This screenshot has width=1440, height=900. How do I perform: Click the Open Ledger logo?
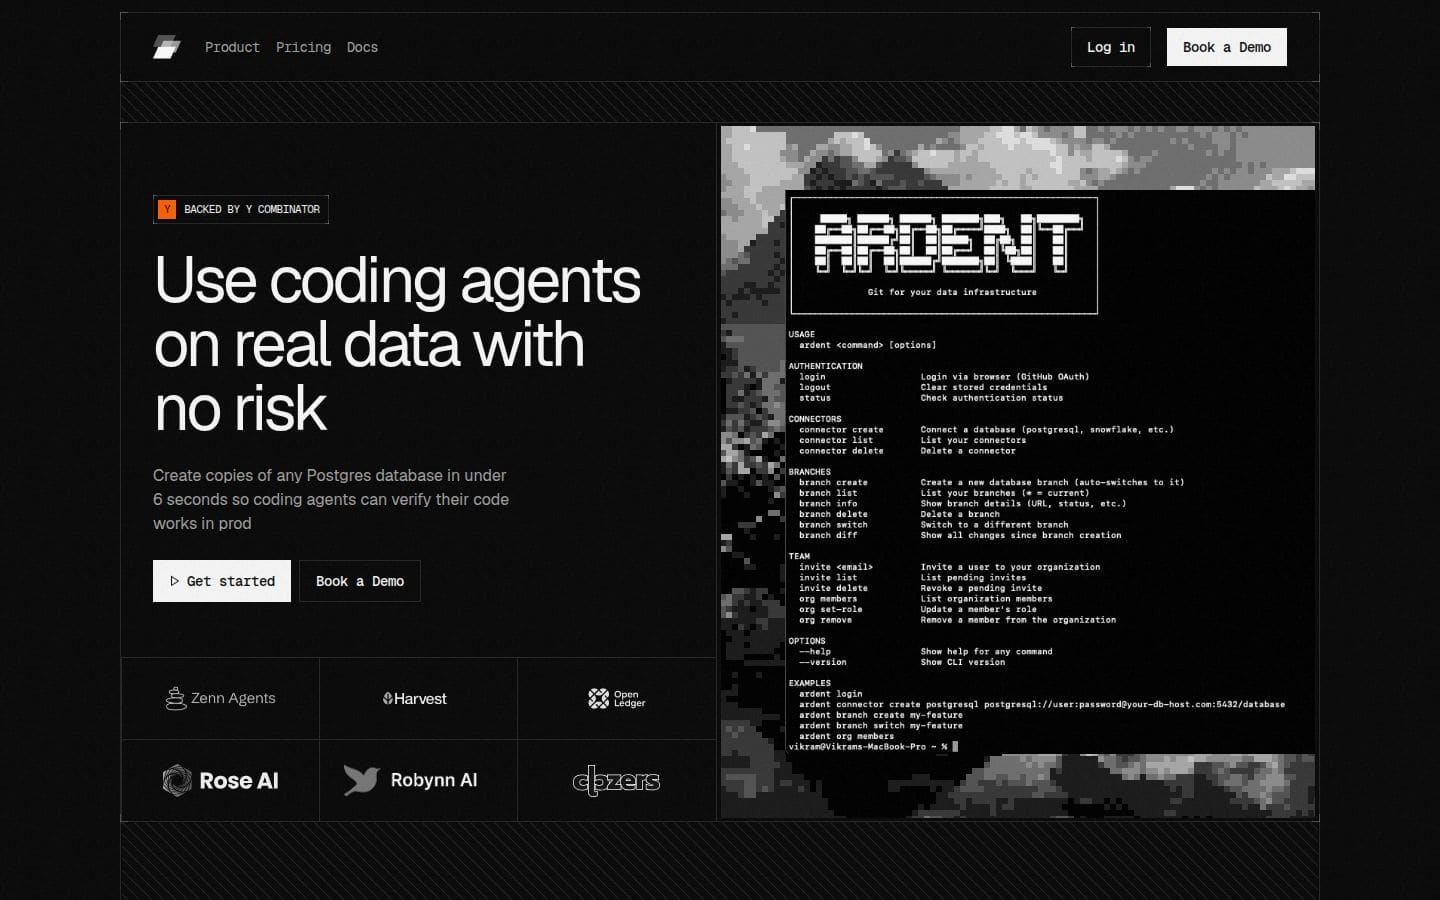click(x=617, y=698)
